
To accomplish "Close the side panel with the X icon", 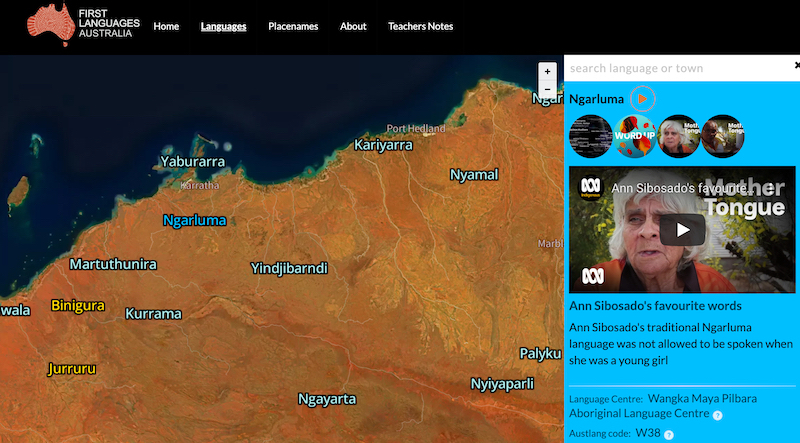I will (x=797, y=65).
